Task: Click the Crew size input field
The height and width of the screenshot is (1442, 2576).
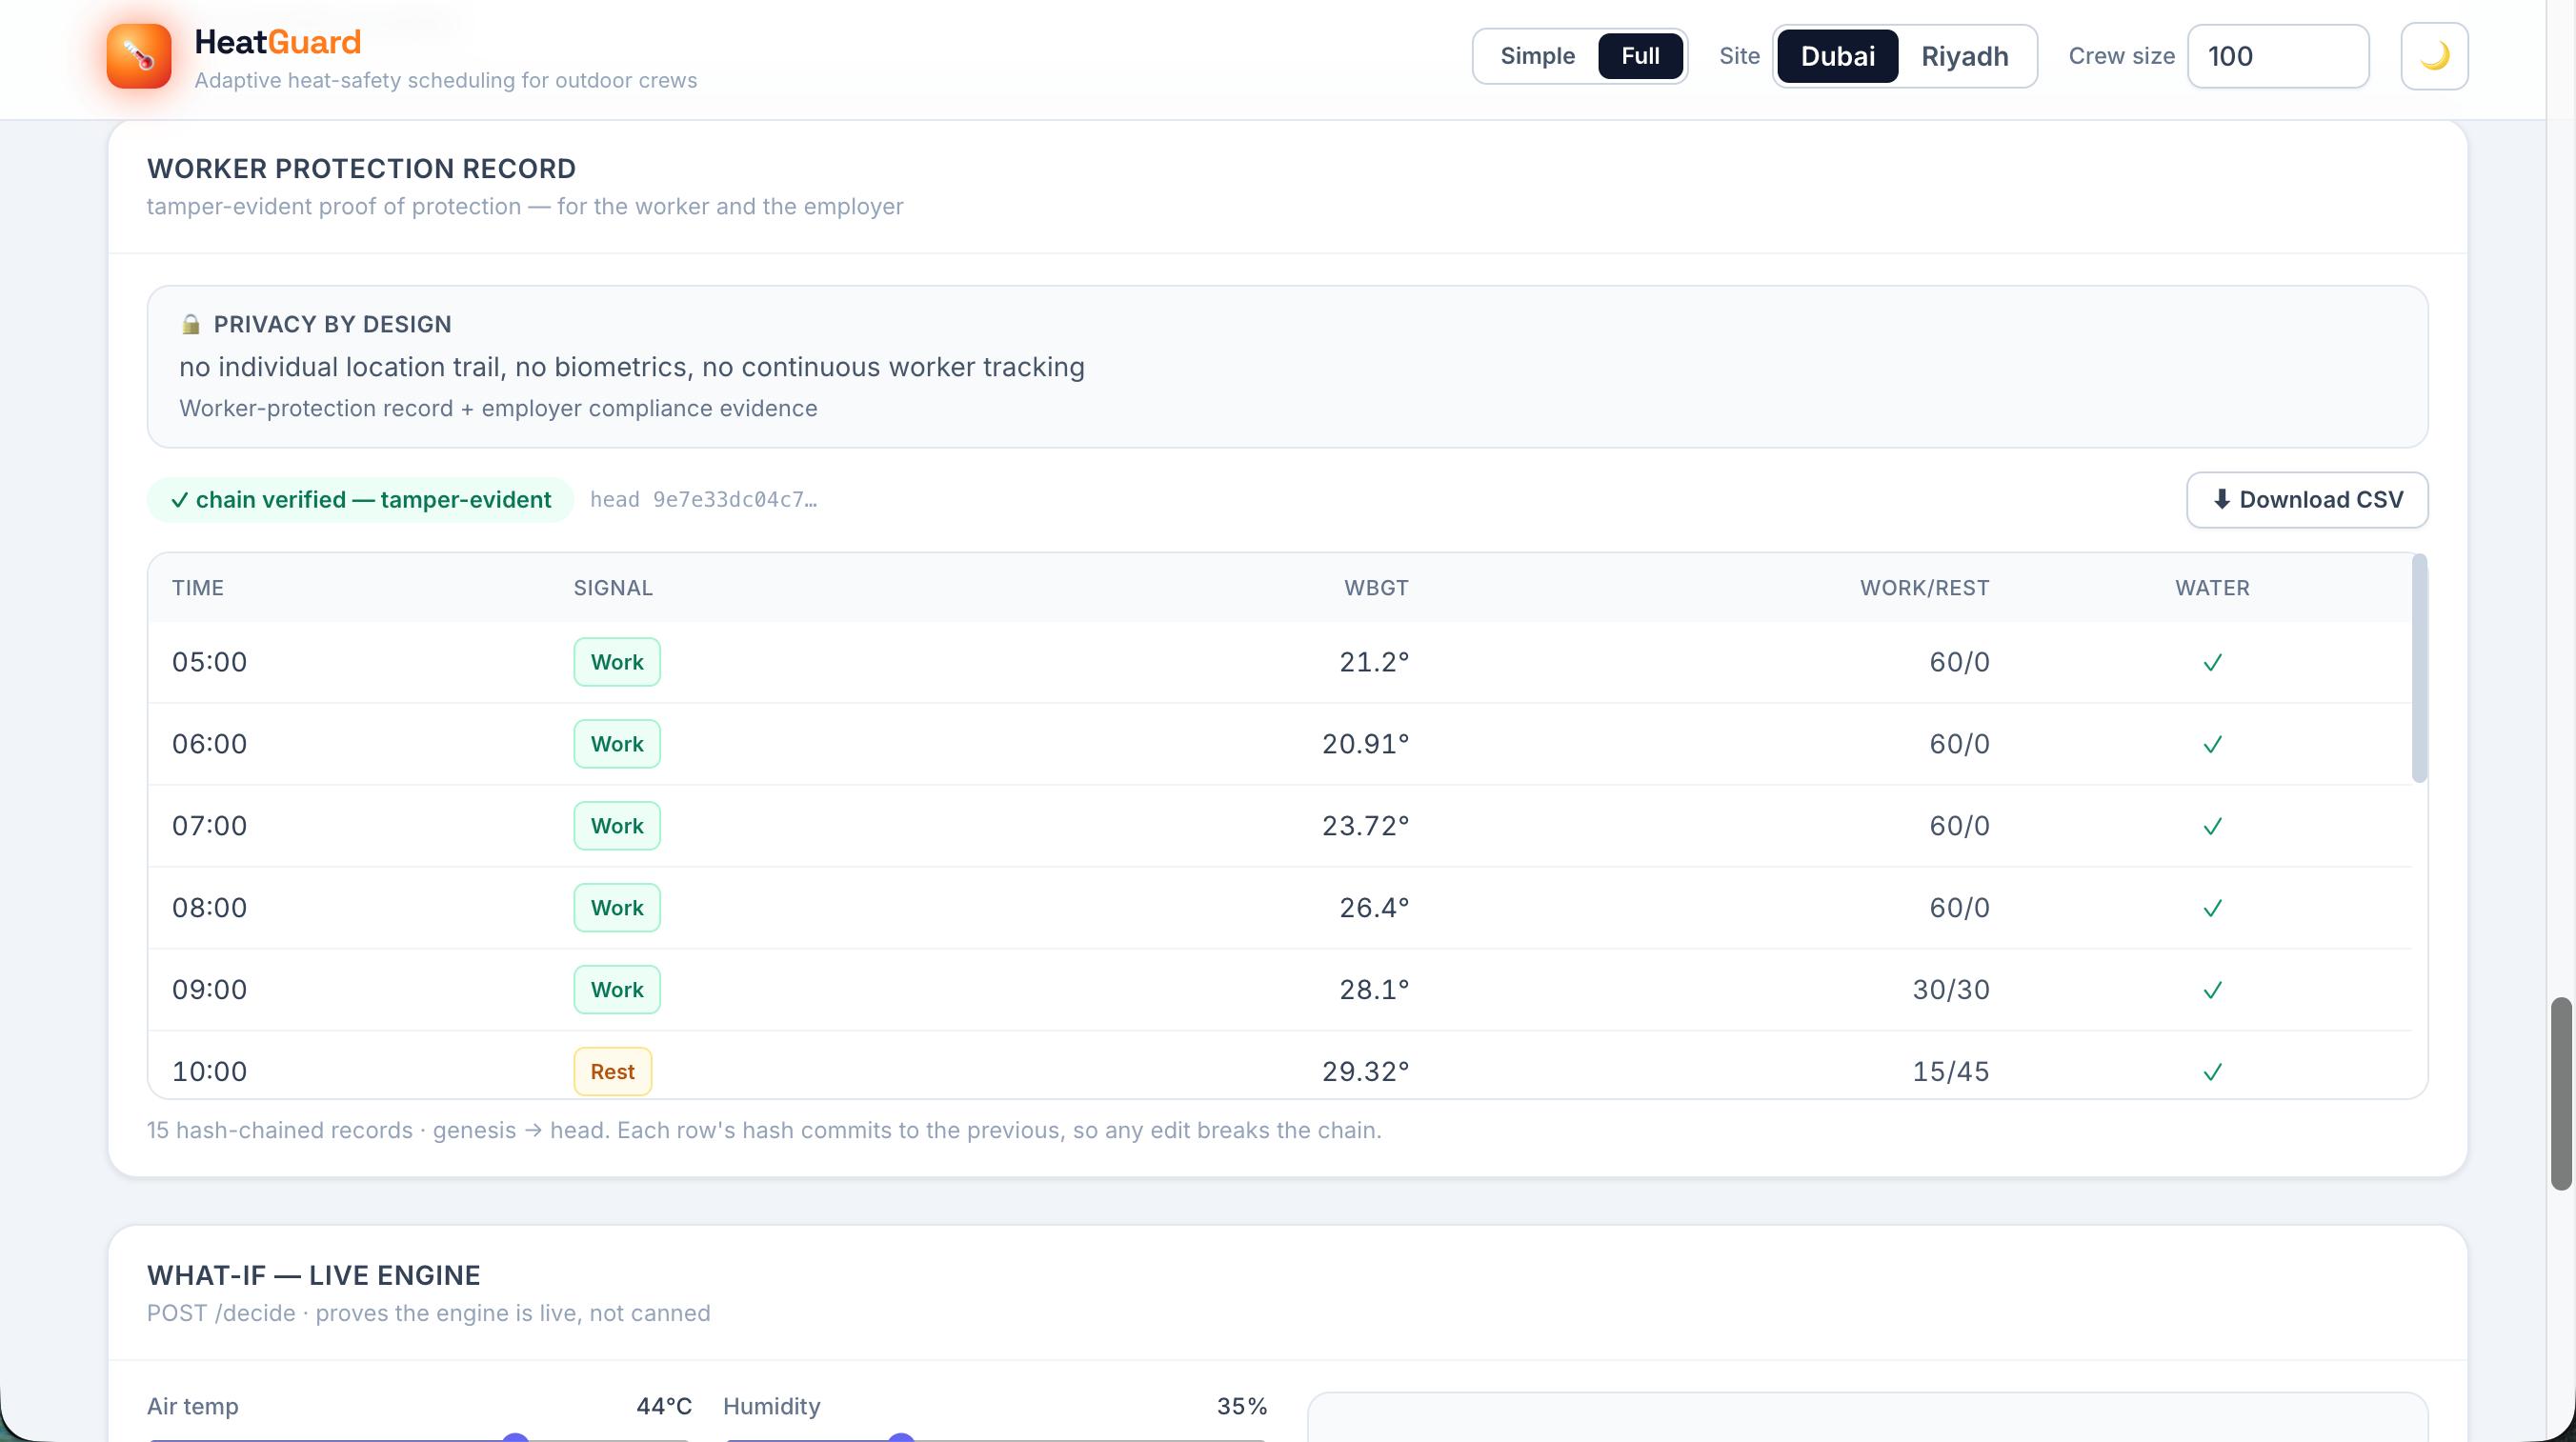Action: coord(2277,56)
